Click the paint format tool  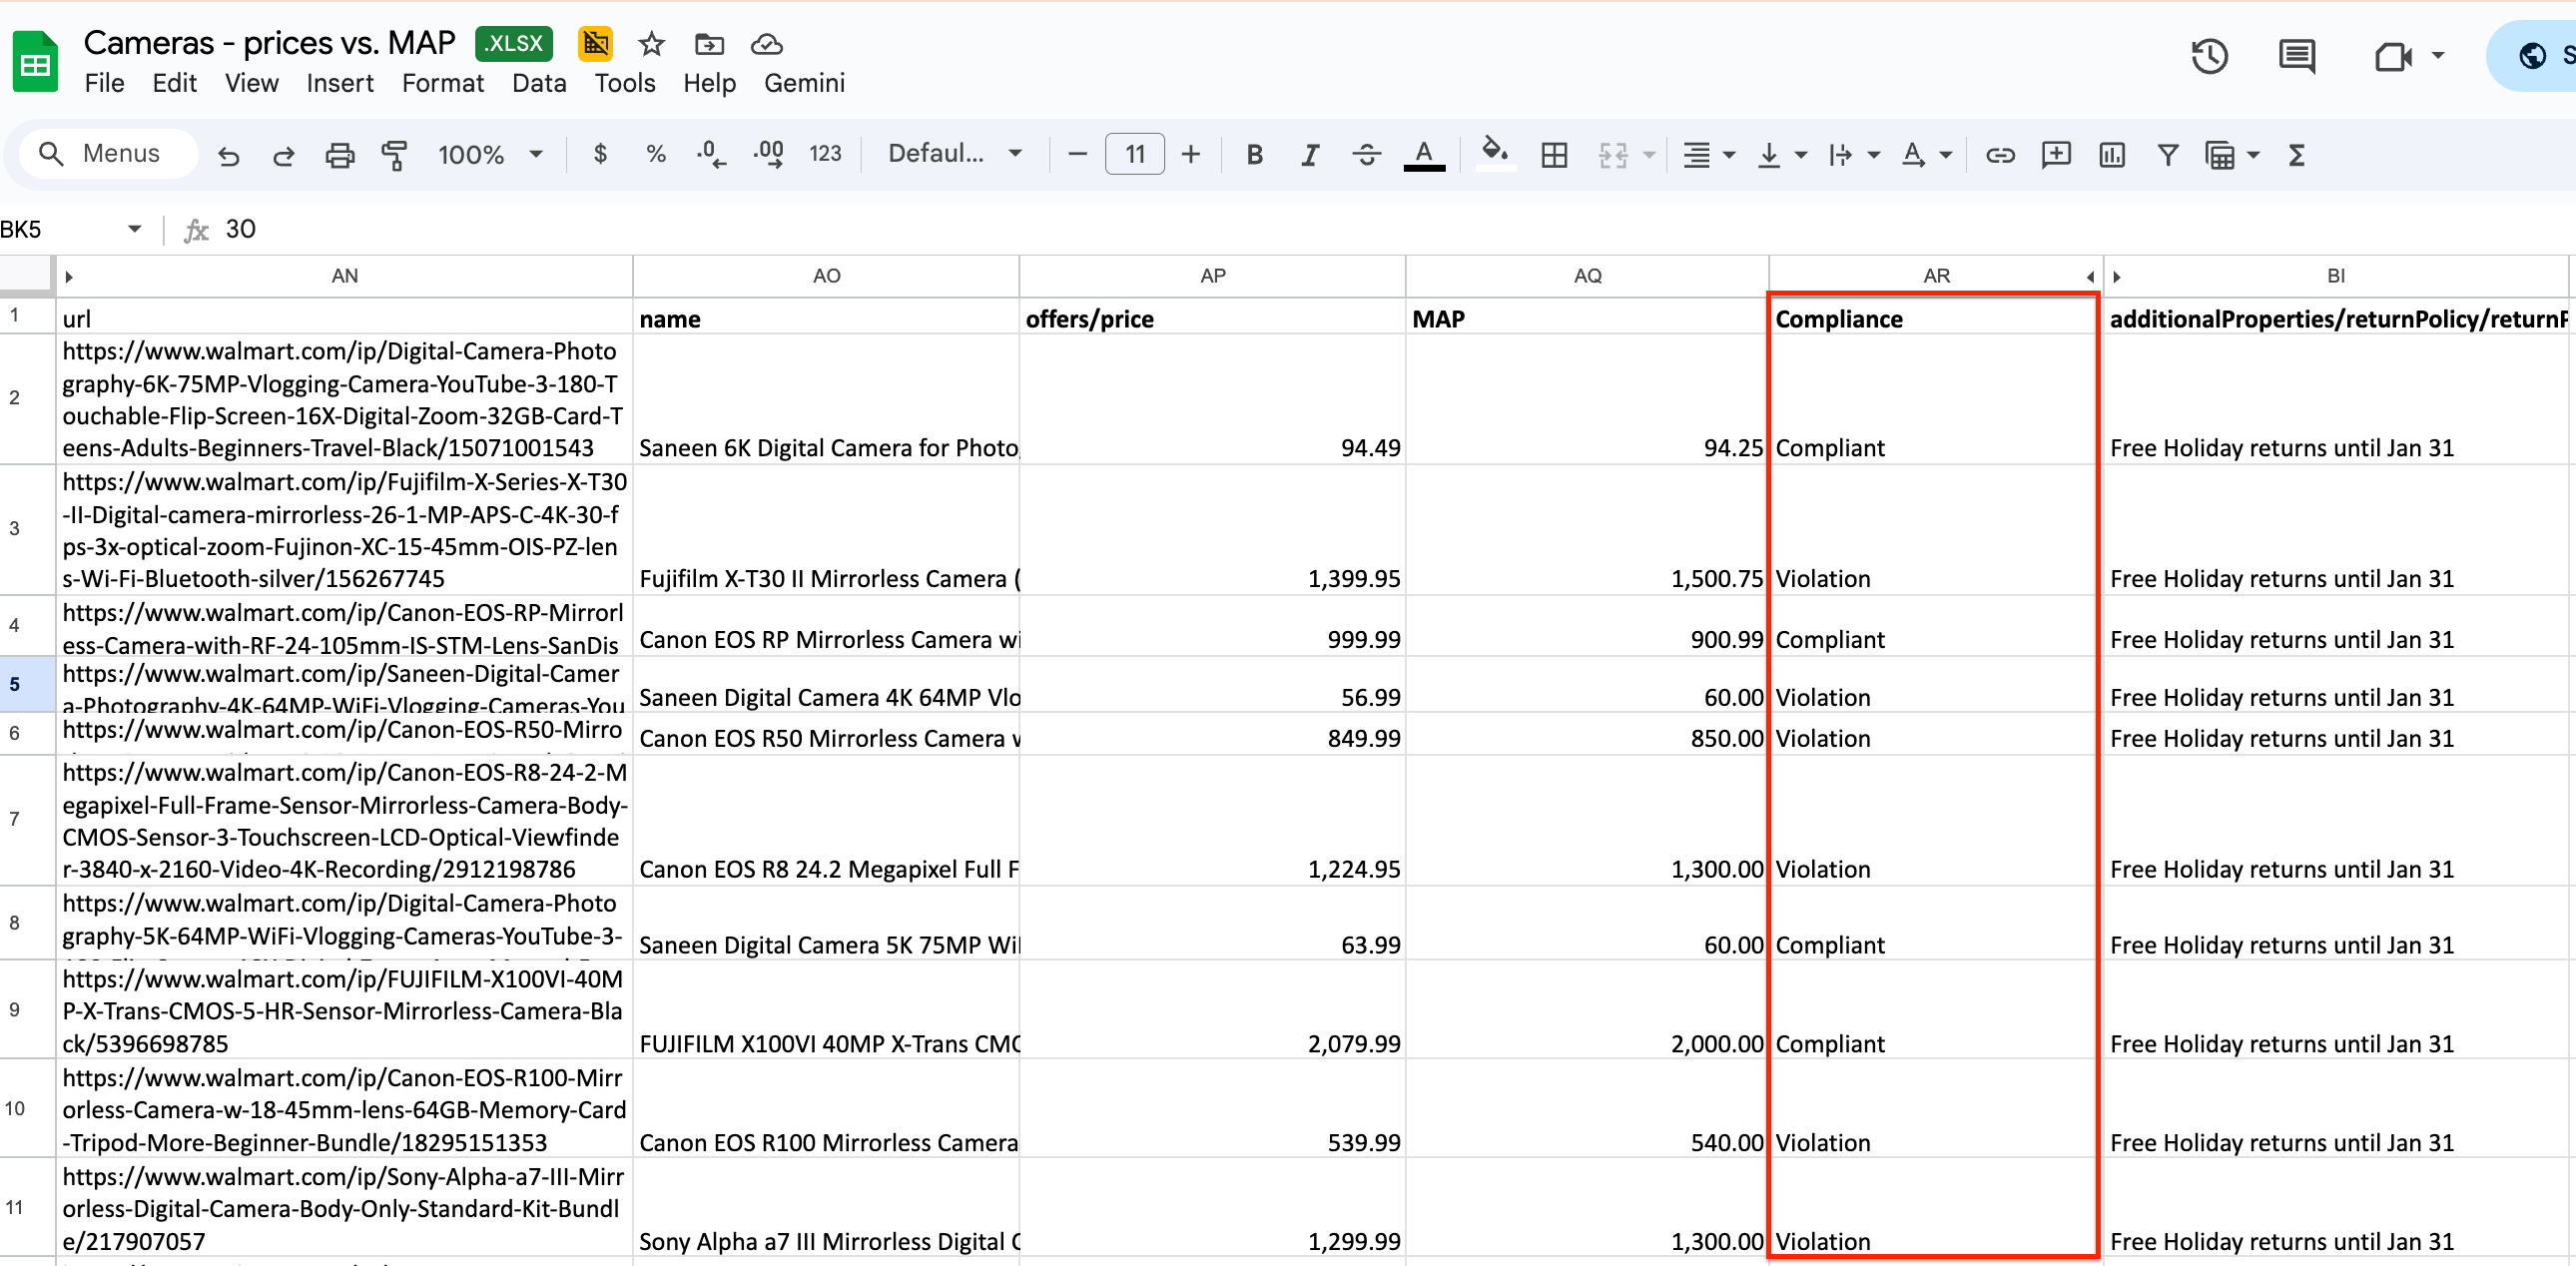[396, 155]
